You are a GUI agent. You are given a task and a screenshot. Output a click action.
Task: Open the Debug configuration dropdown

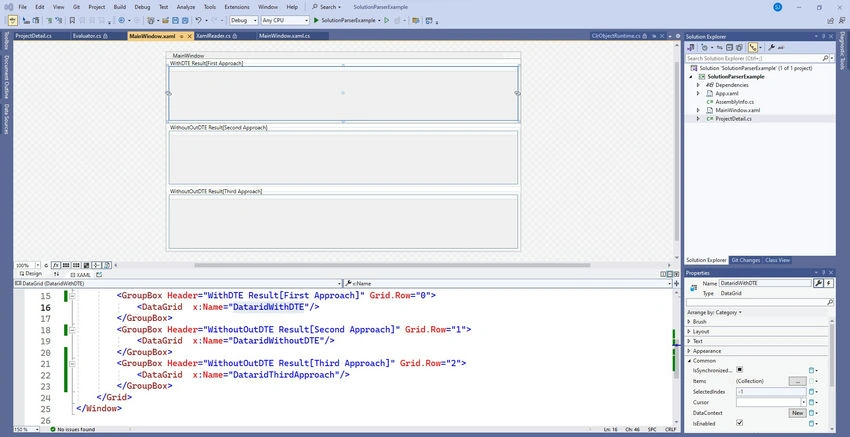coord(244,20)
